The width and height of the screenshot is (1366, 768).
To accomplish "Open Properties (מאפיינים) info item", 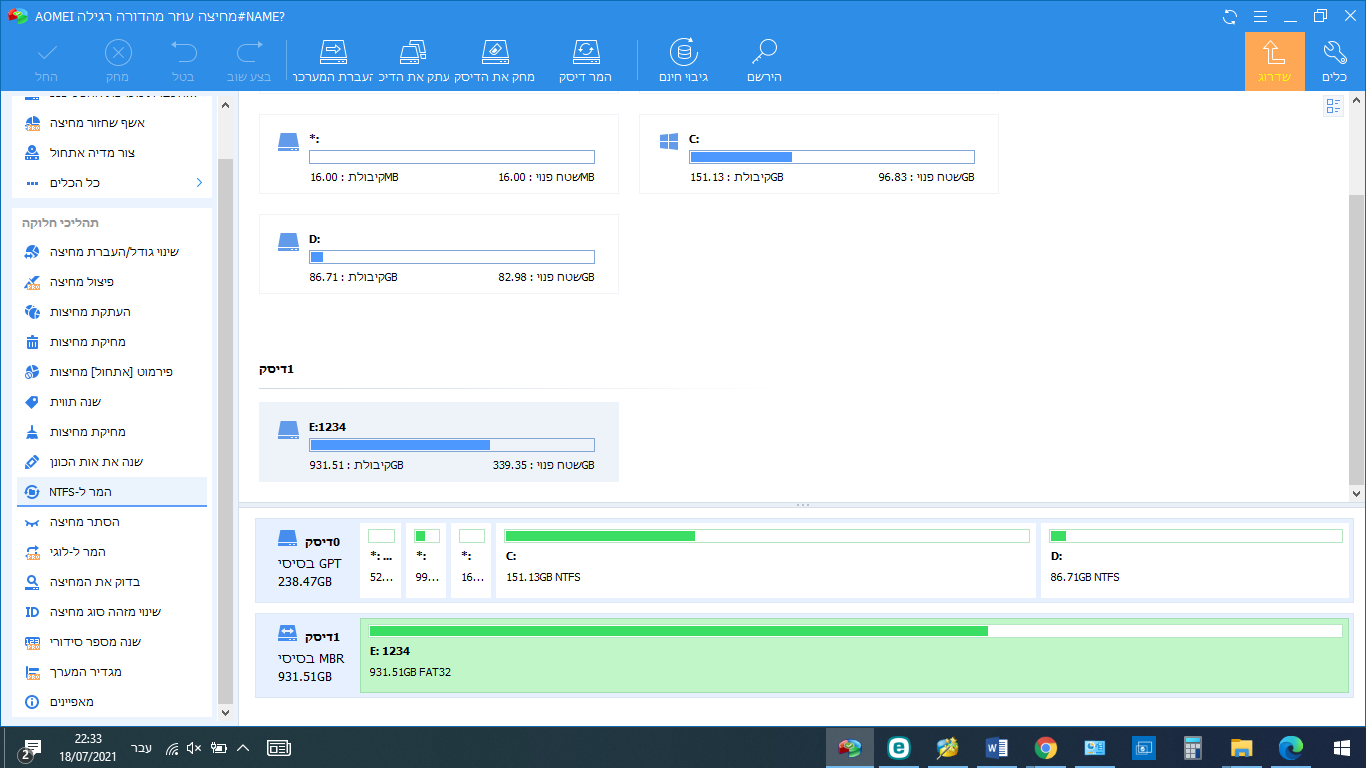I will 112,702.
